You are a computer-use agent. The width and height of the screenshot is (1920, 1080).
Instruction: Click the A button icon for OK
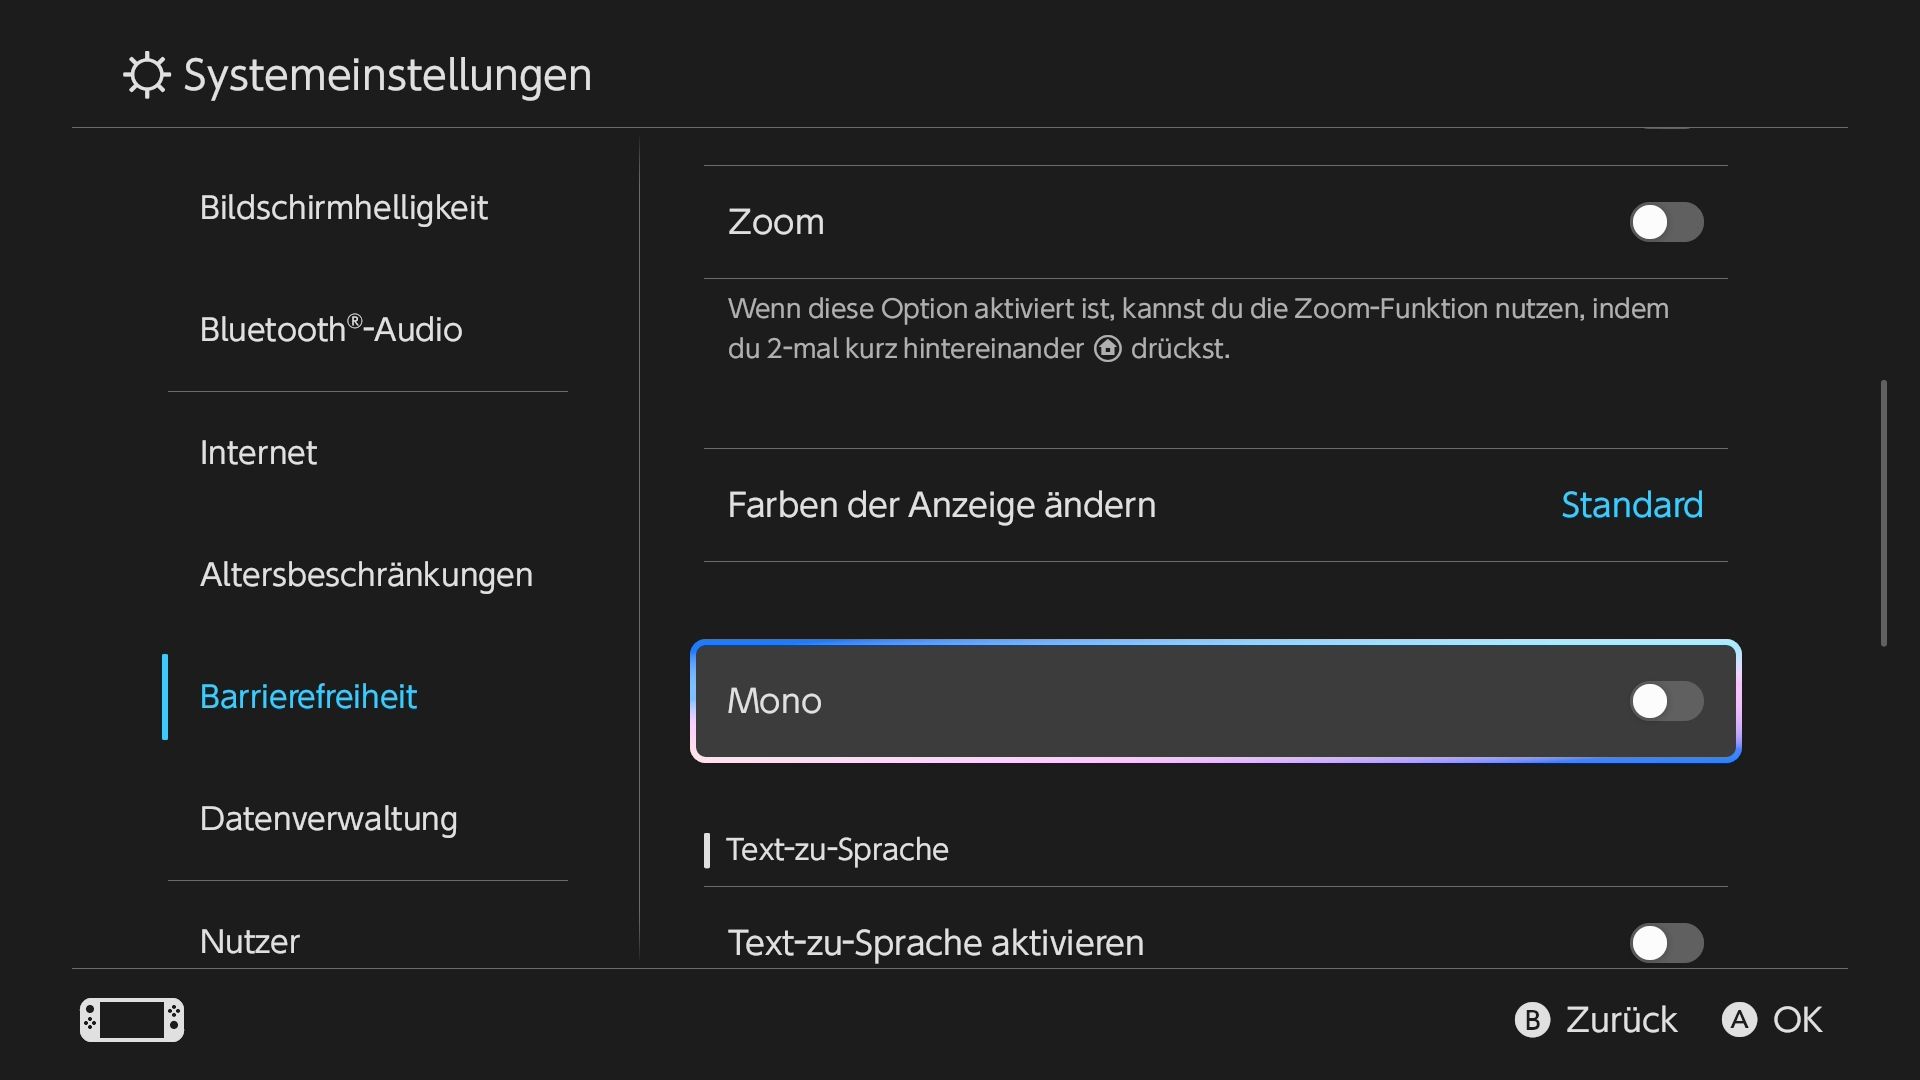(1739, 1020)
